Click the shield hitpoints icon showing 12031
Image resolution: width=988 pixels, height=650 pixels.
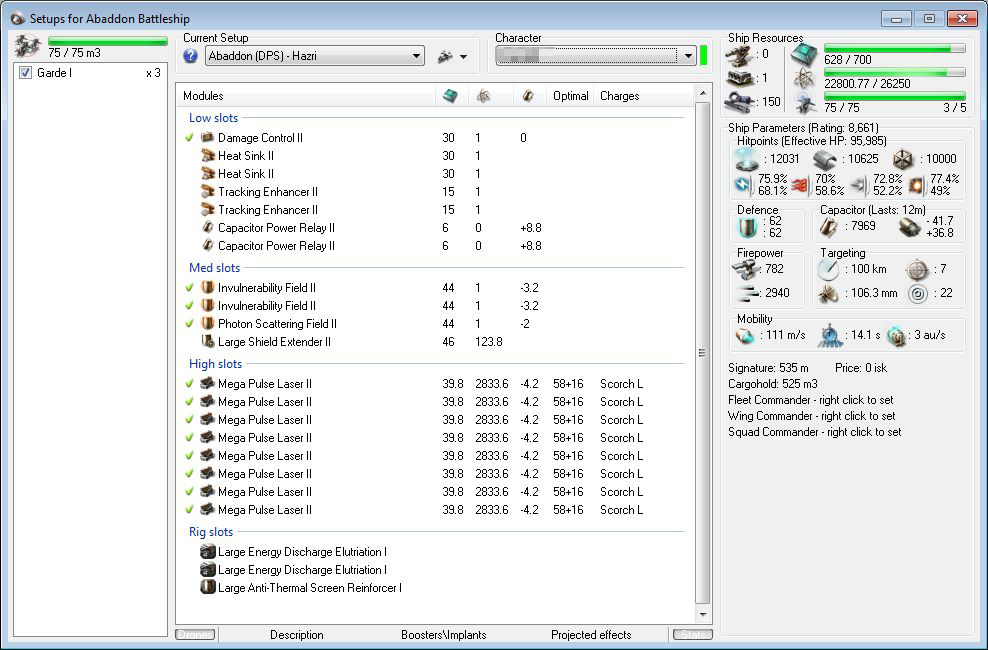(747, 159)
